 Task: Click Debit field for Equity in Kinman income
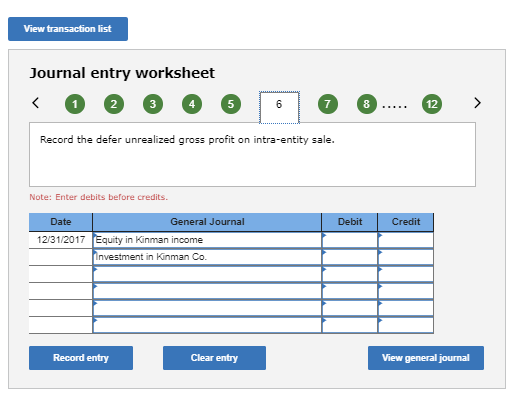pos(350,240)
